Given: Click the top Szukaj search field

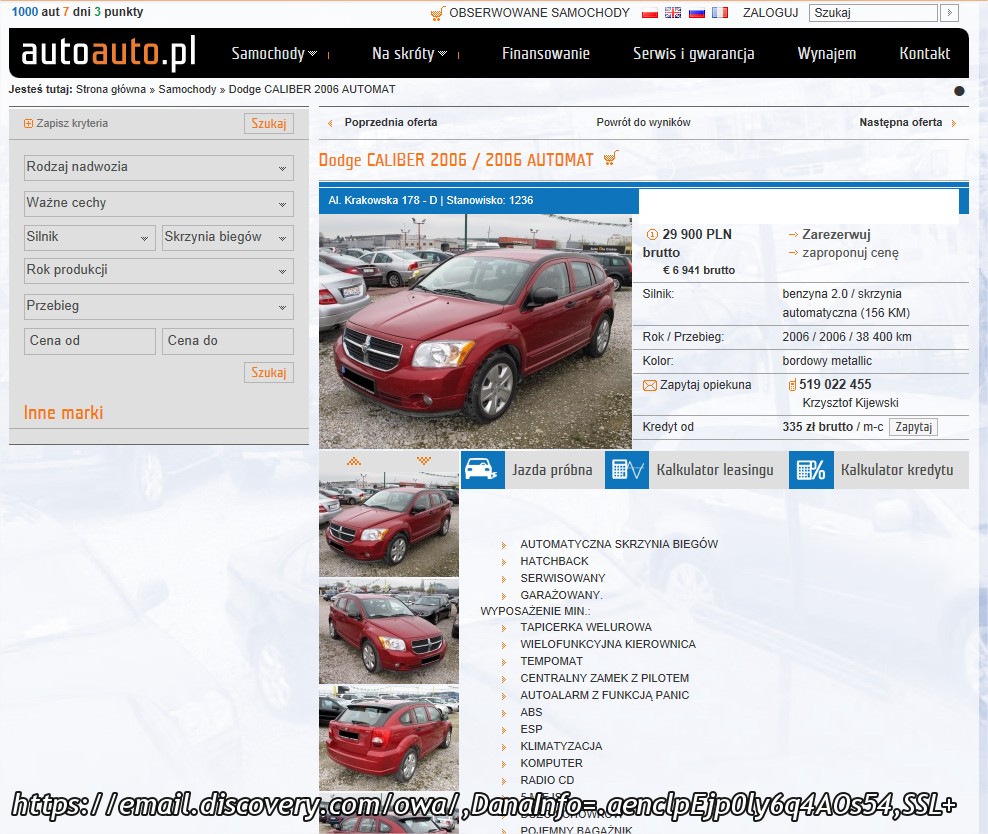Looking at the screenshot, I should [x=873, y=13].
